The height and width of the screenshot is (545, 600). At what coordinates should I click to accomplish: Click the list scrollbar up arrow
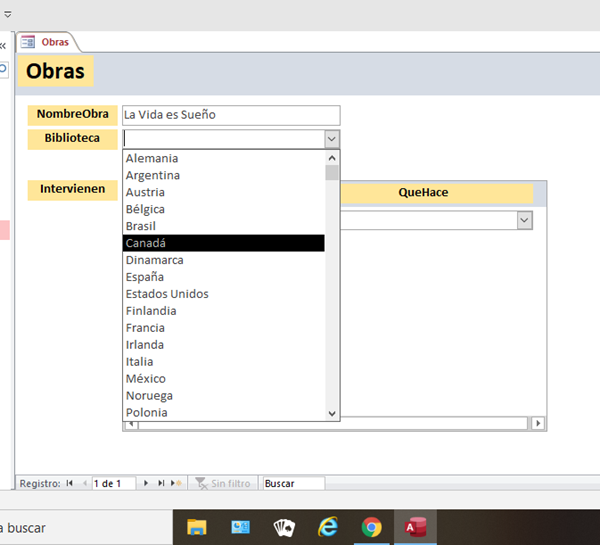pyautogui.click(x=332, y=158)
